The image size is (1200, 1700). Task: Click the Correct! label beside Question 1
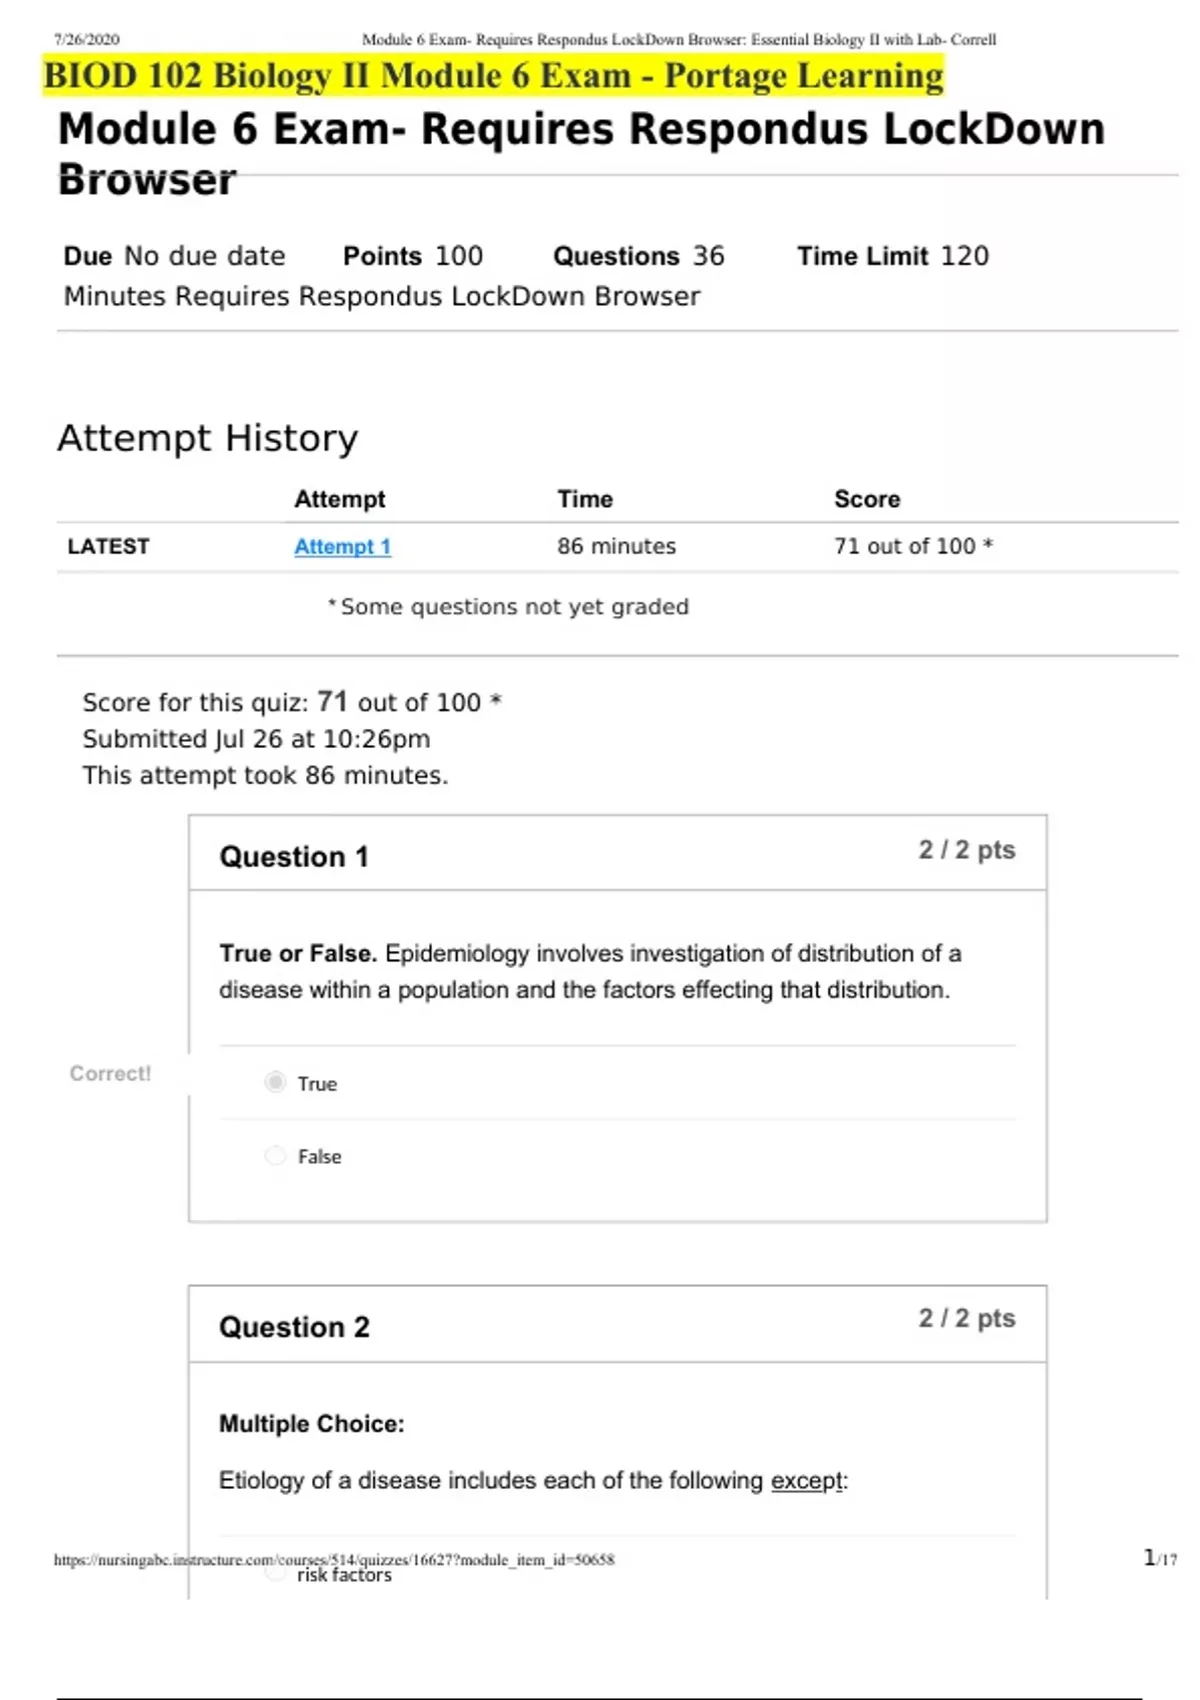(x=110, y=1073)
